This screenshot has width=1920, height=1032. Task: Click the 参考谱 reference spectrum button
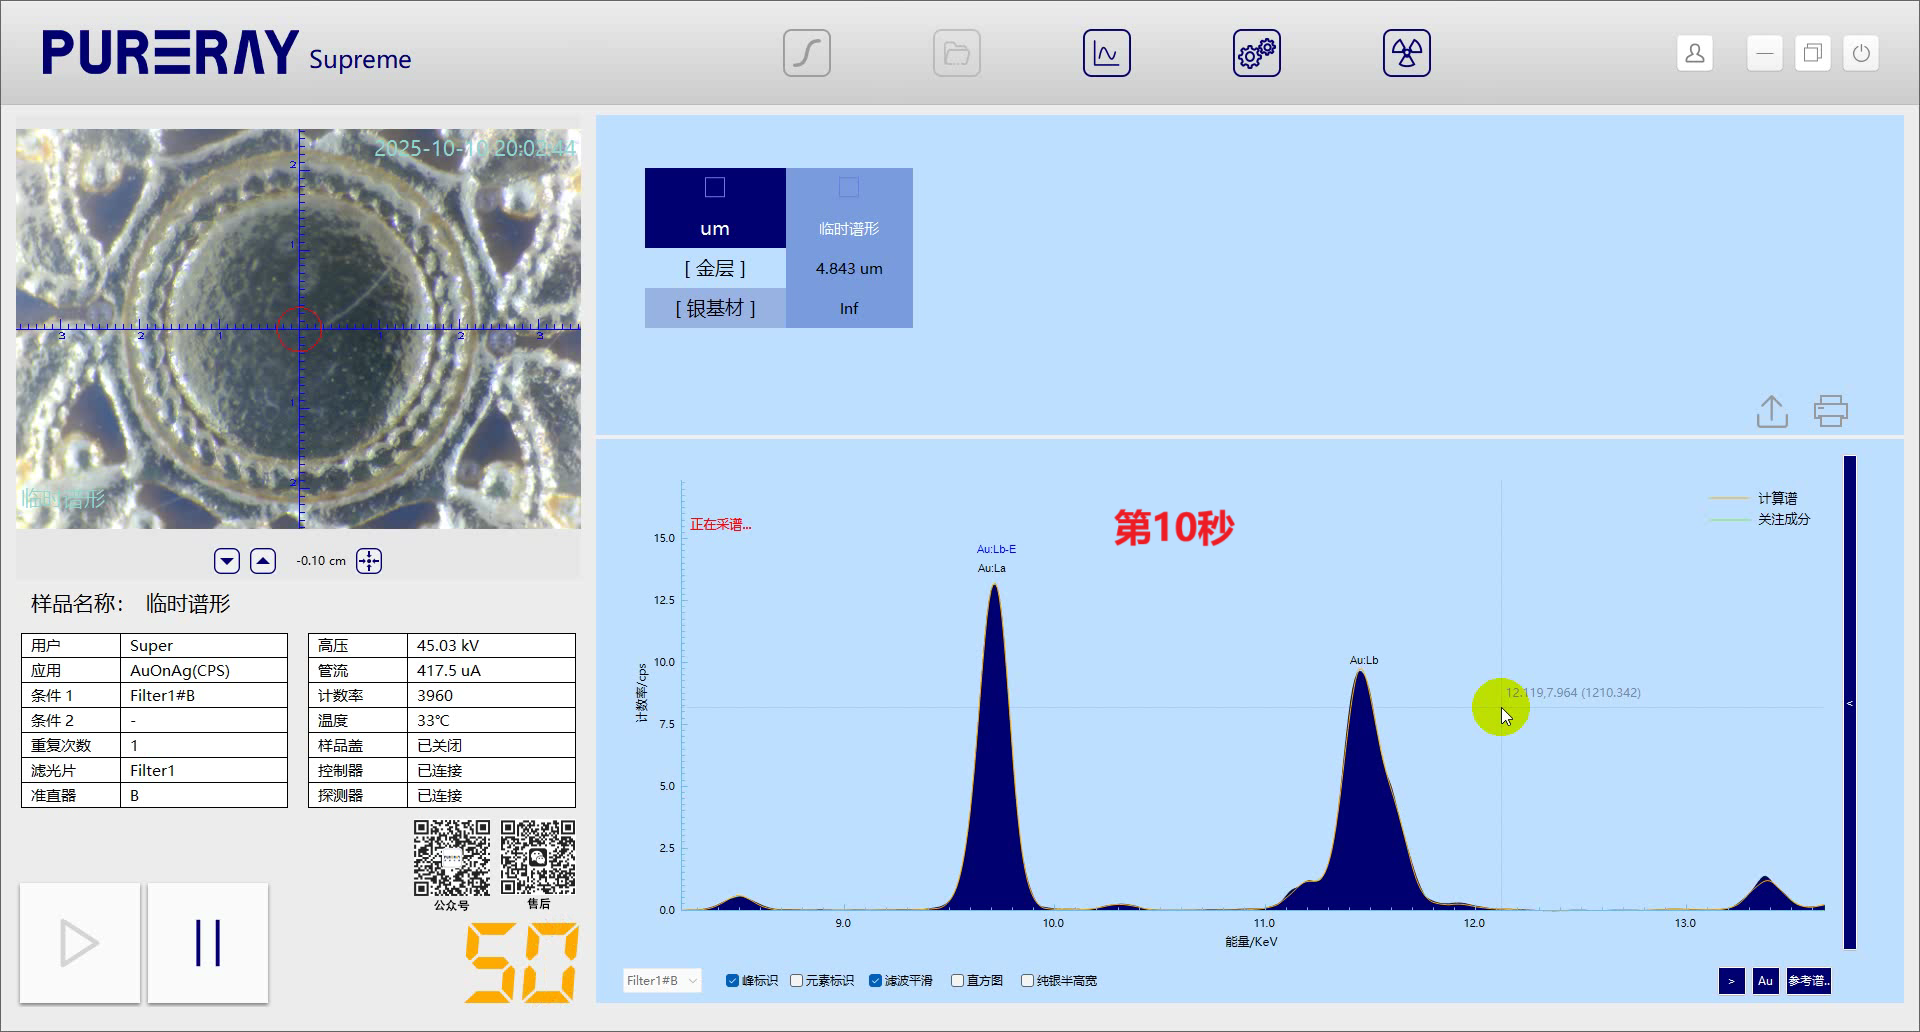[x=1808, y=981]
